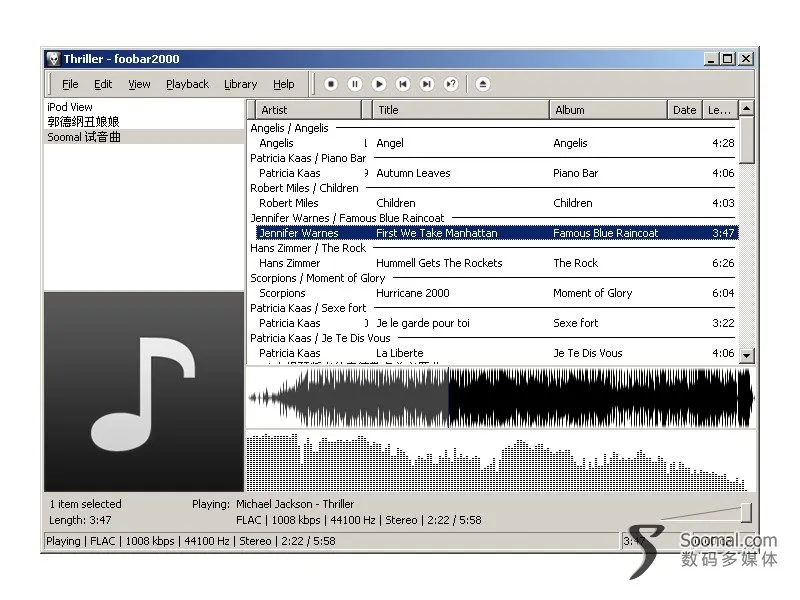
Task: Open the File menu
Action: coord(70,84)
